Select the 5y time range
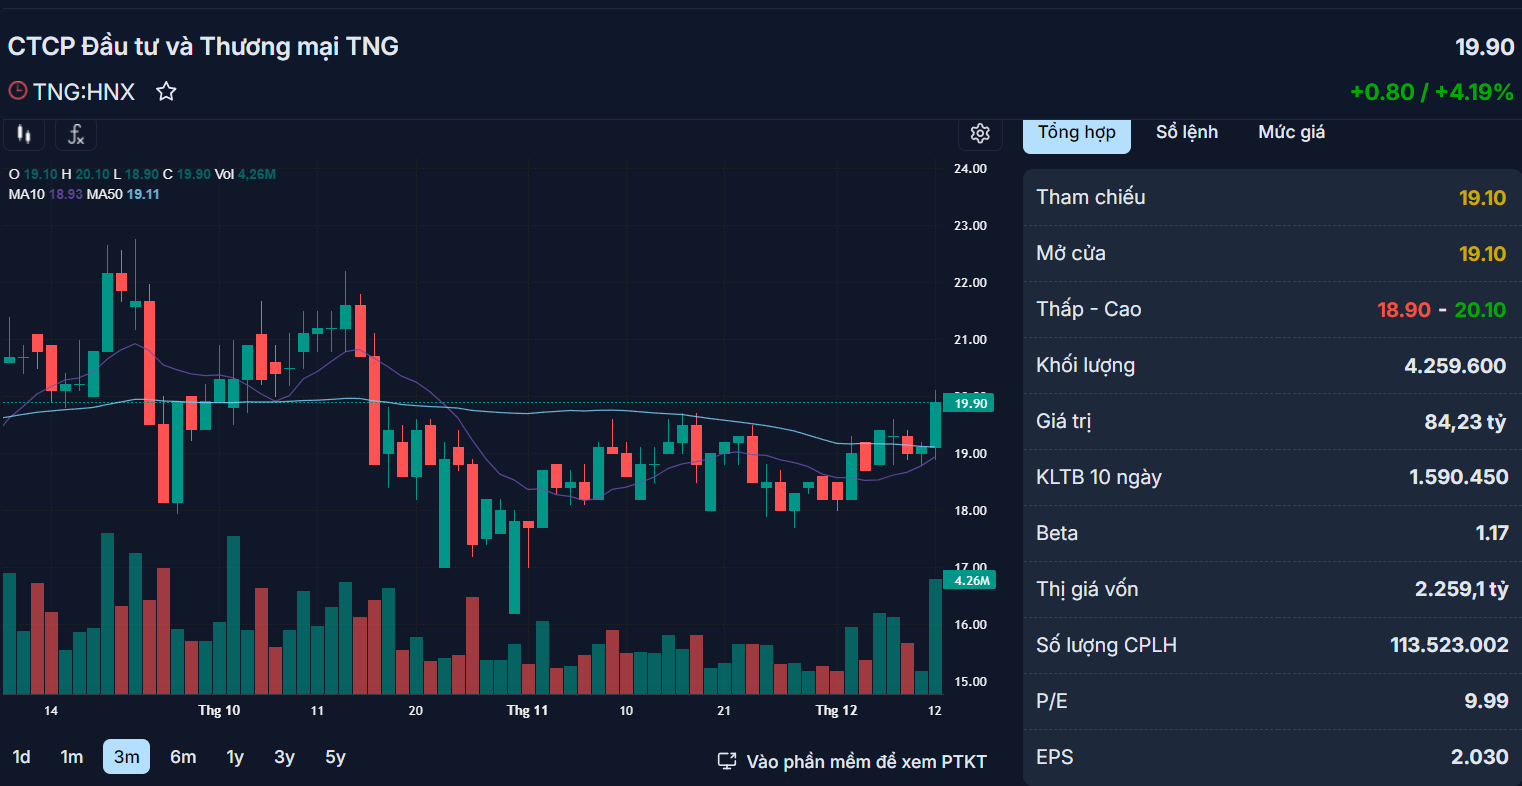 (336, 757)
